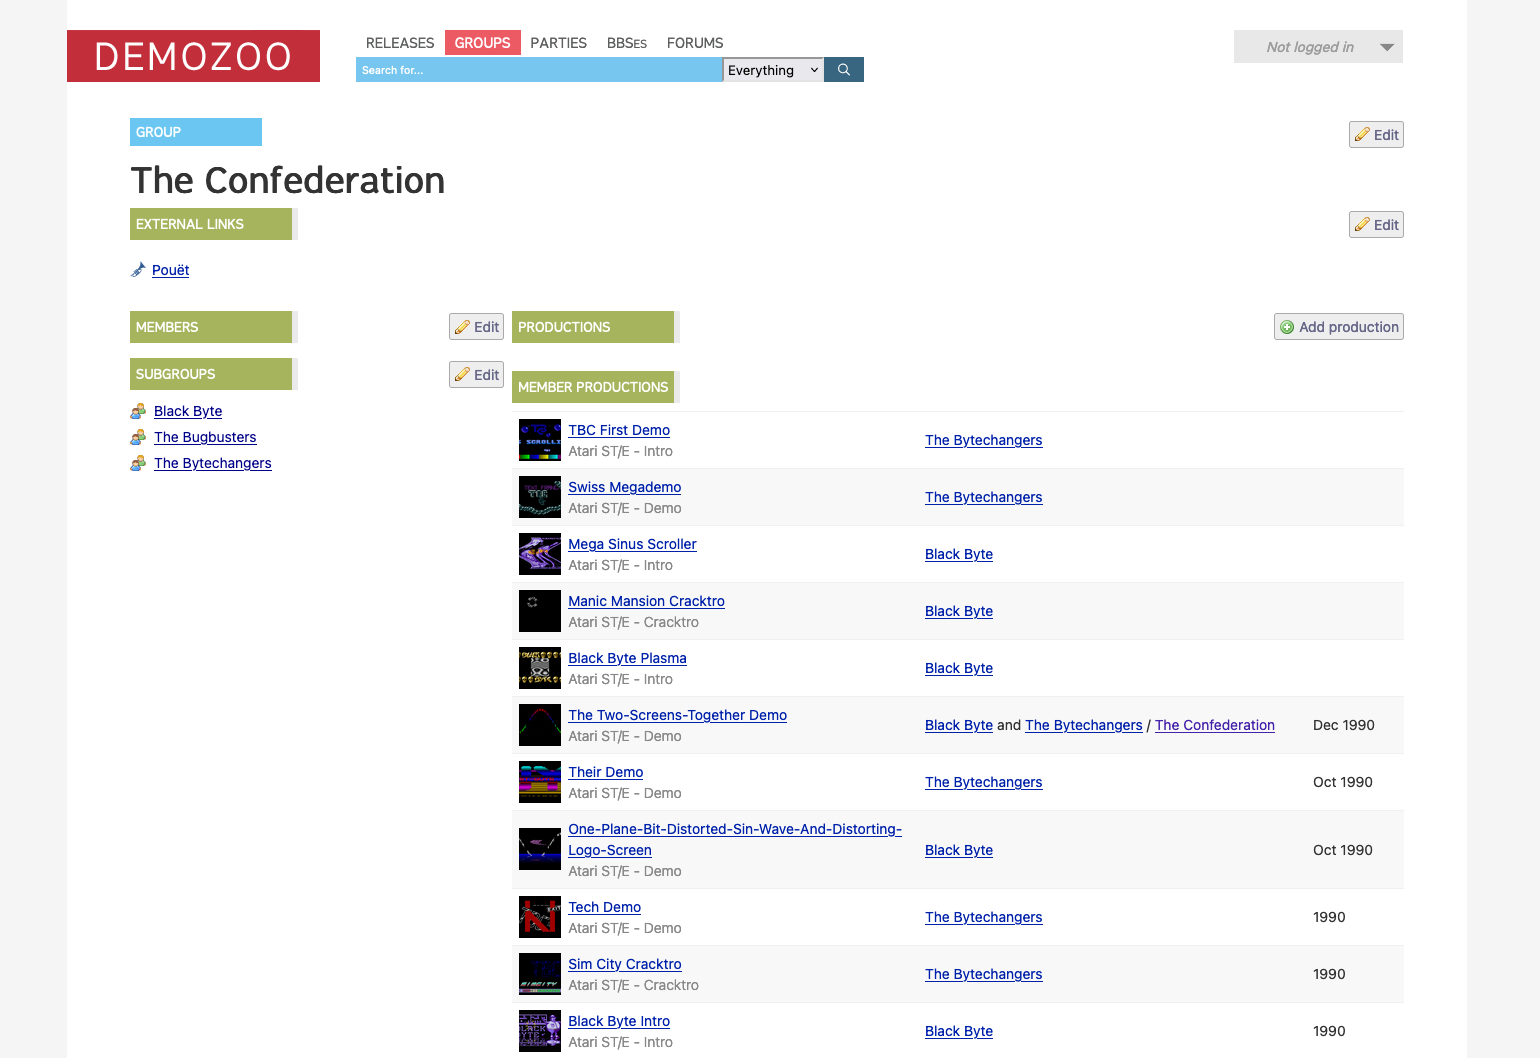This screenshot has height=1058, width=1540.
Task: Switch to the Releases tab
Action: point(399,43)
